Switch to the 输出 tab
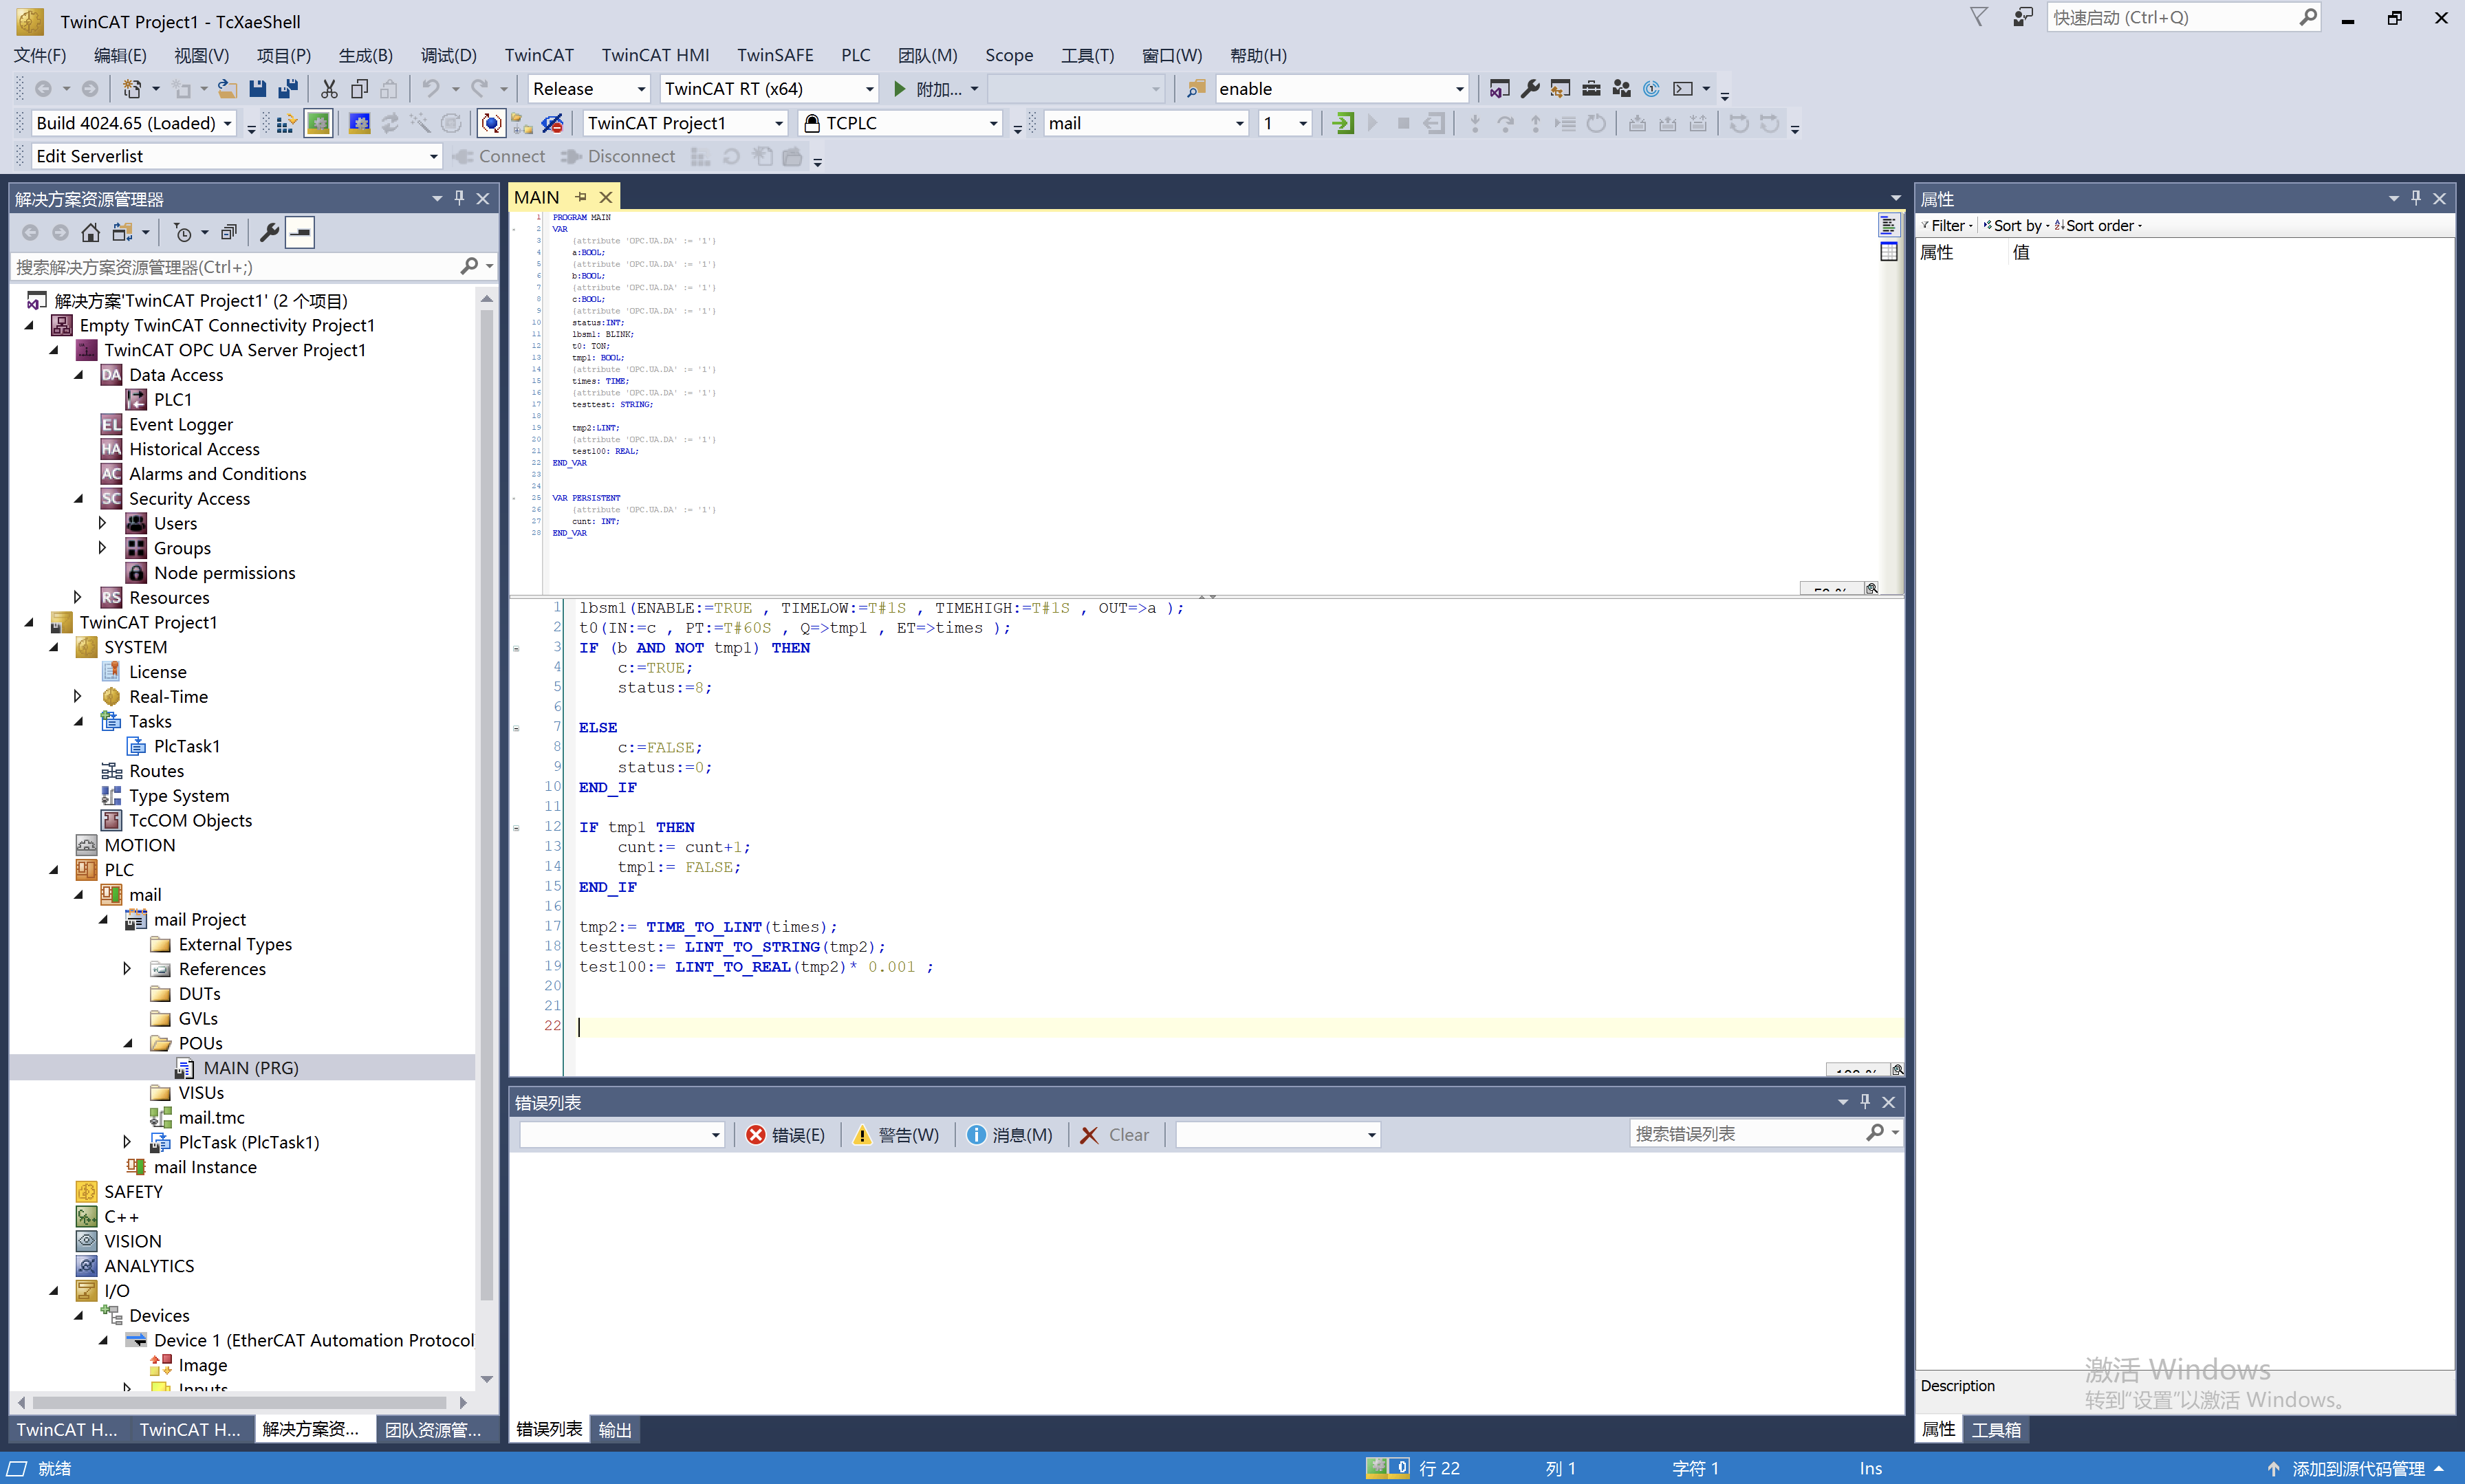 point(614,1429)
